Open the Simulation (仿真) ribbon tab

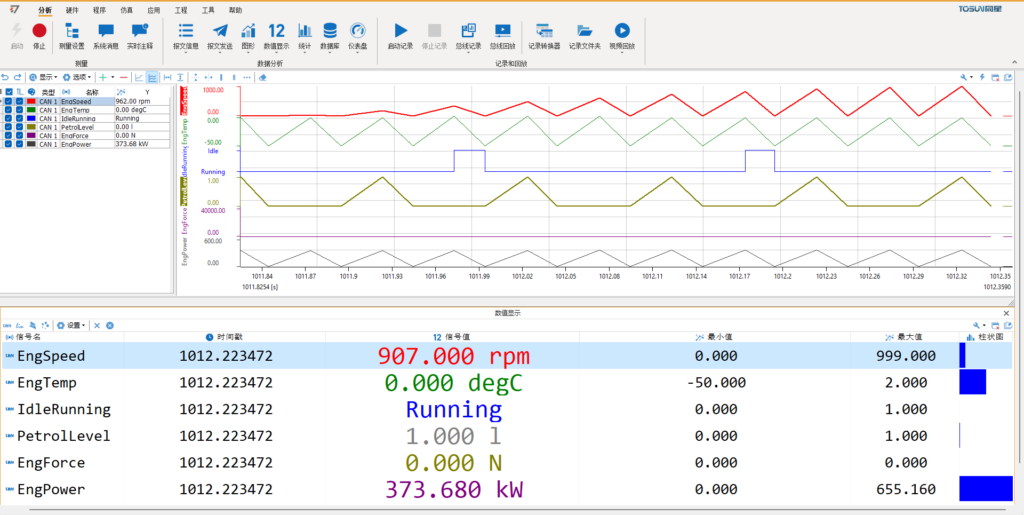[126, 9]
